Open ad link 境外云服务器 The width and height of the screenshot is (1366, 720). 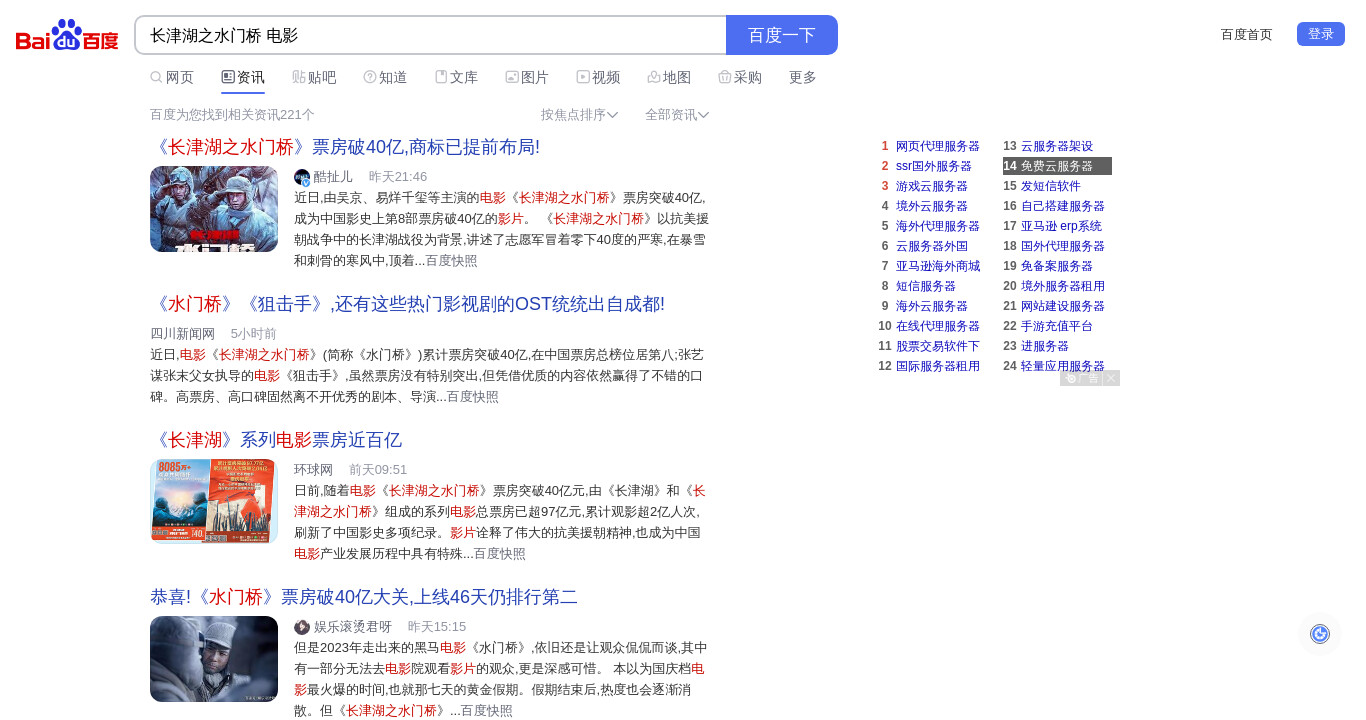pos(932,206)
